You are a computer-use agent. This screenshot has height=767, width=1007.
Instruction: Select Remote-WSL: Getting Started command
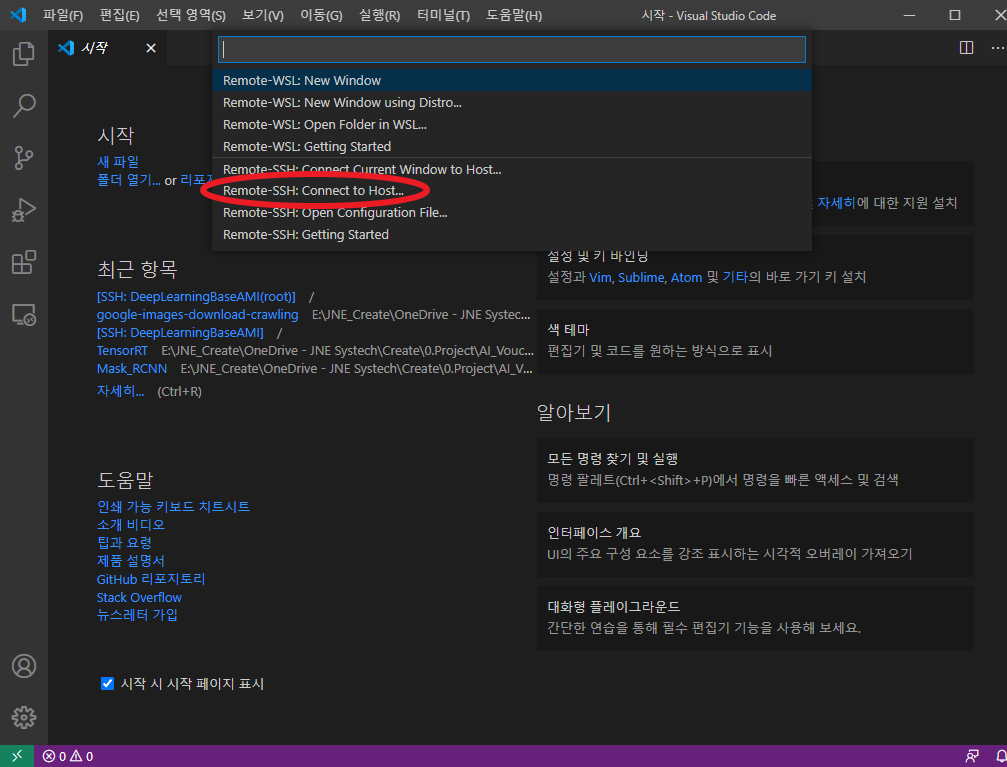(512, 146)
